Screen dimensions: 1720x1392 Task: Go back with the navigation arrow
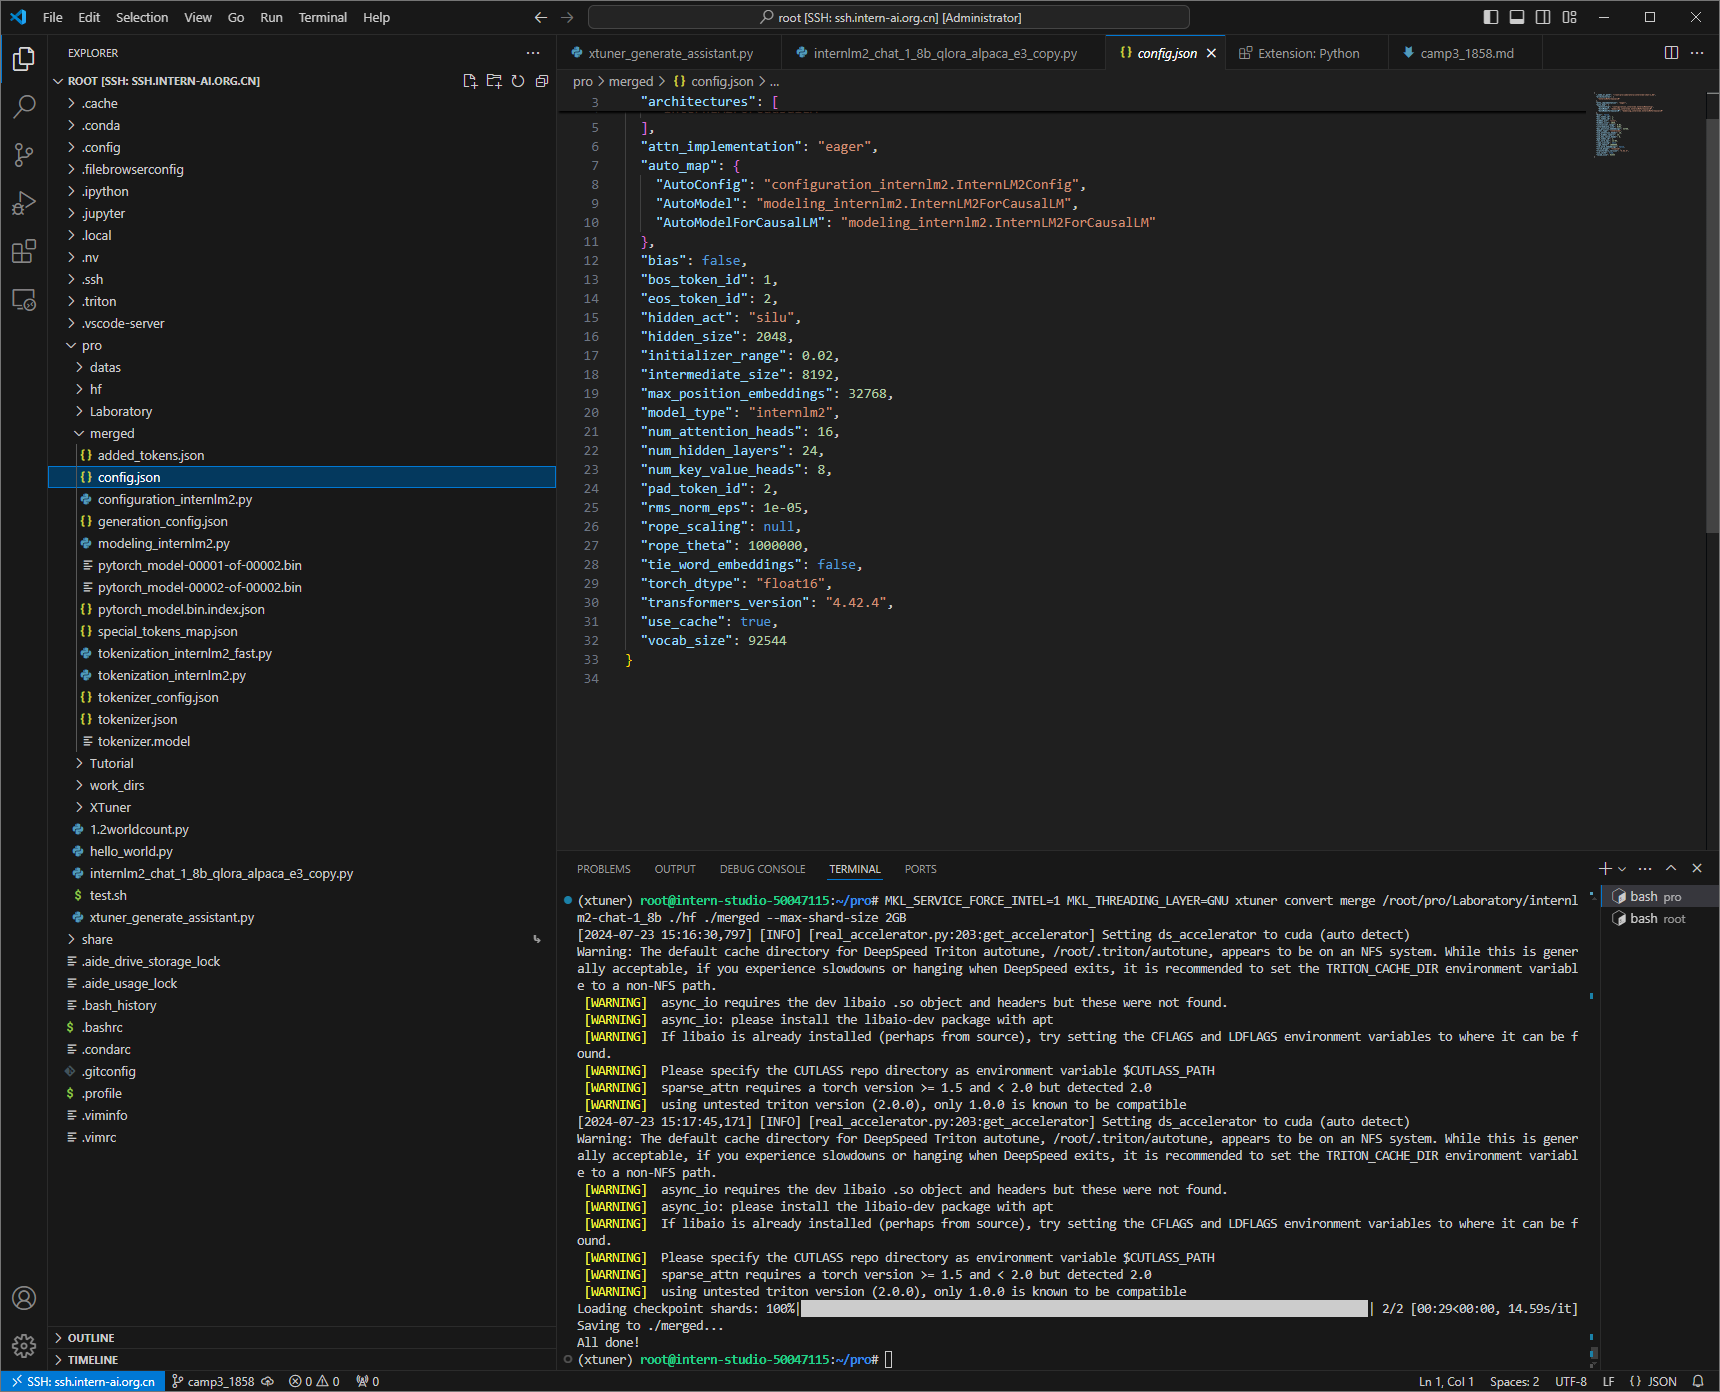[x=541, y=17]
